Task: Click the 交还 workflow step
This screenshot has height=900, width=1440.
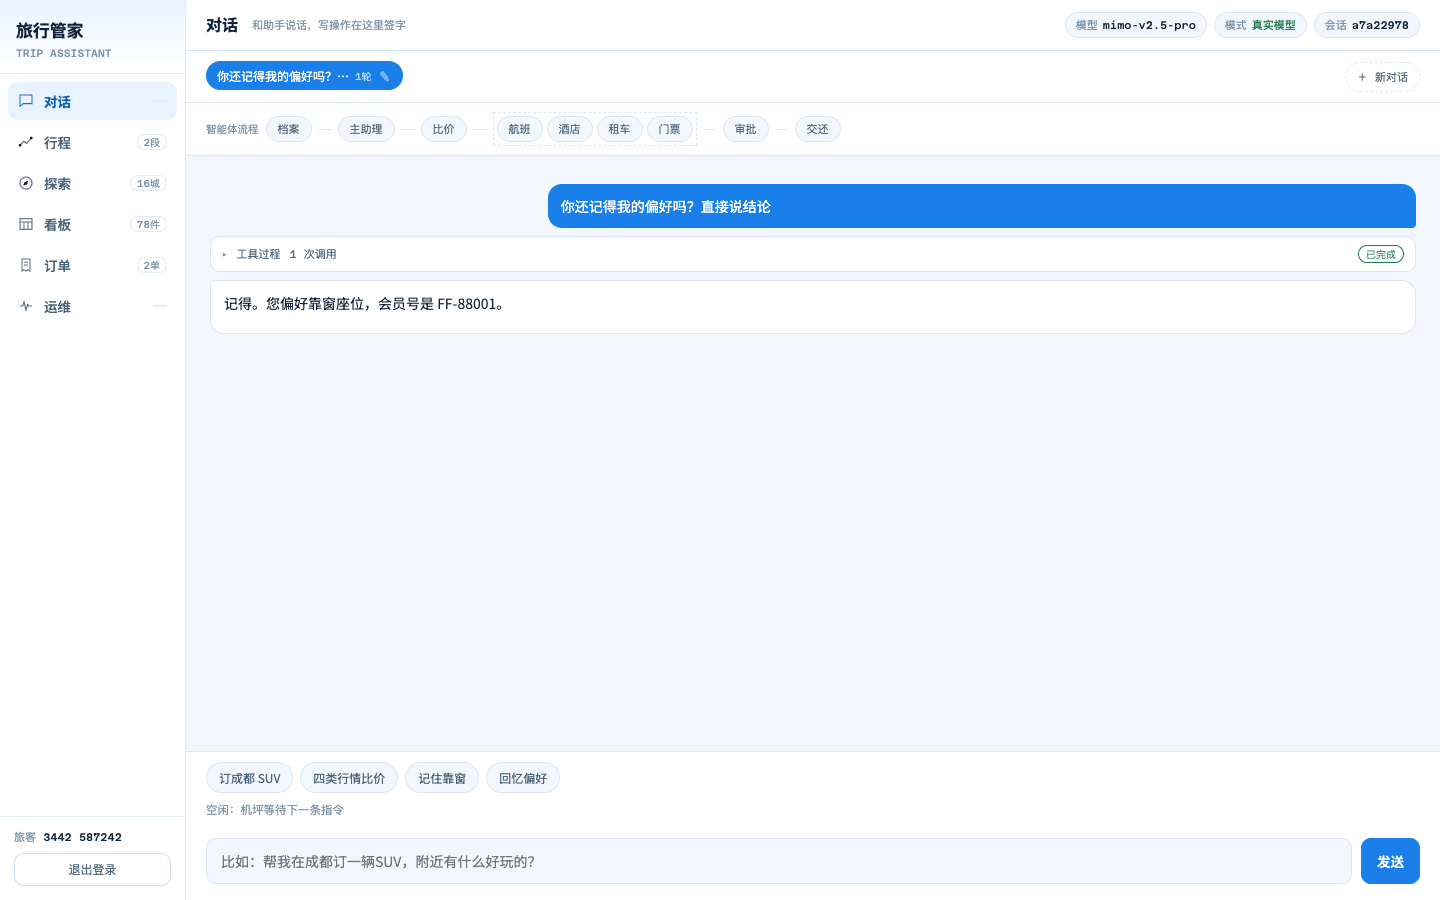Action: click(x=818, y=129)
